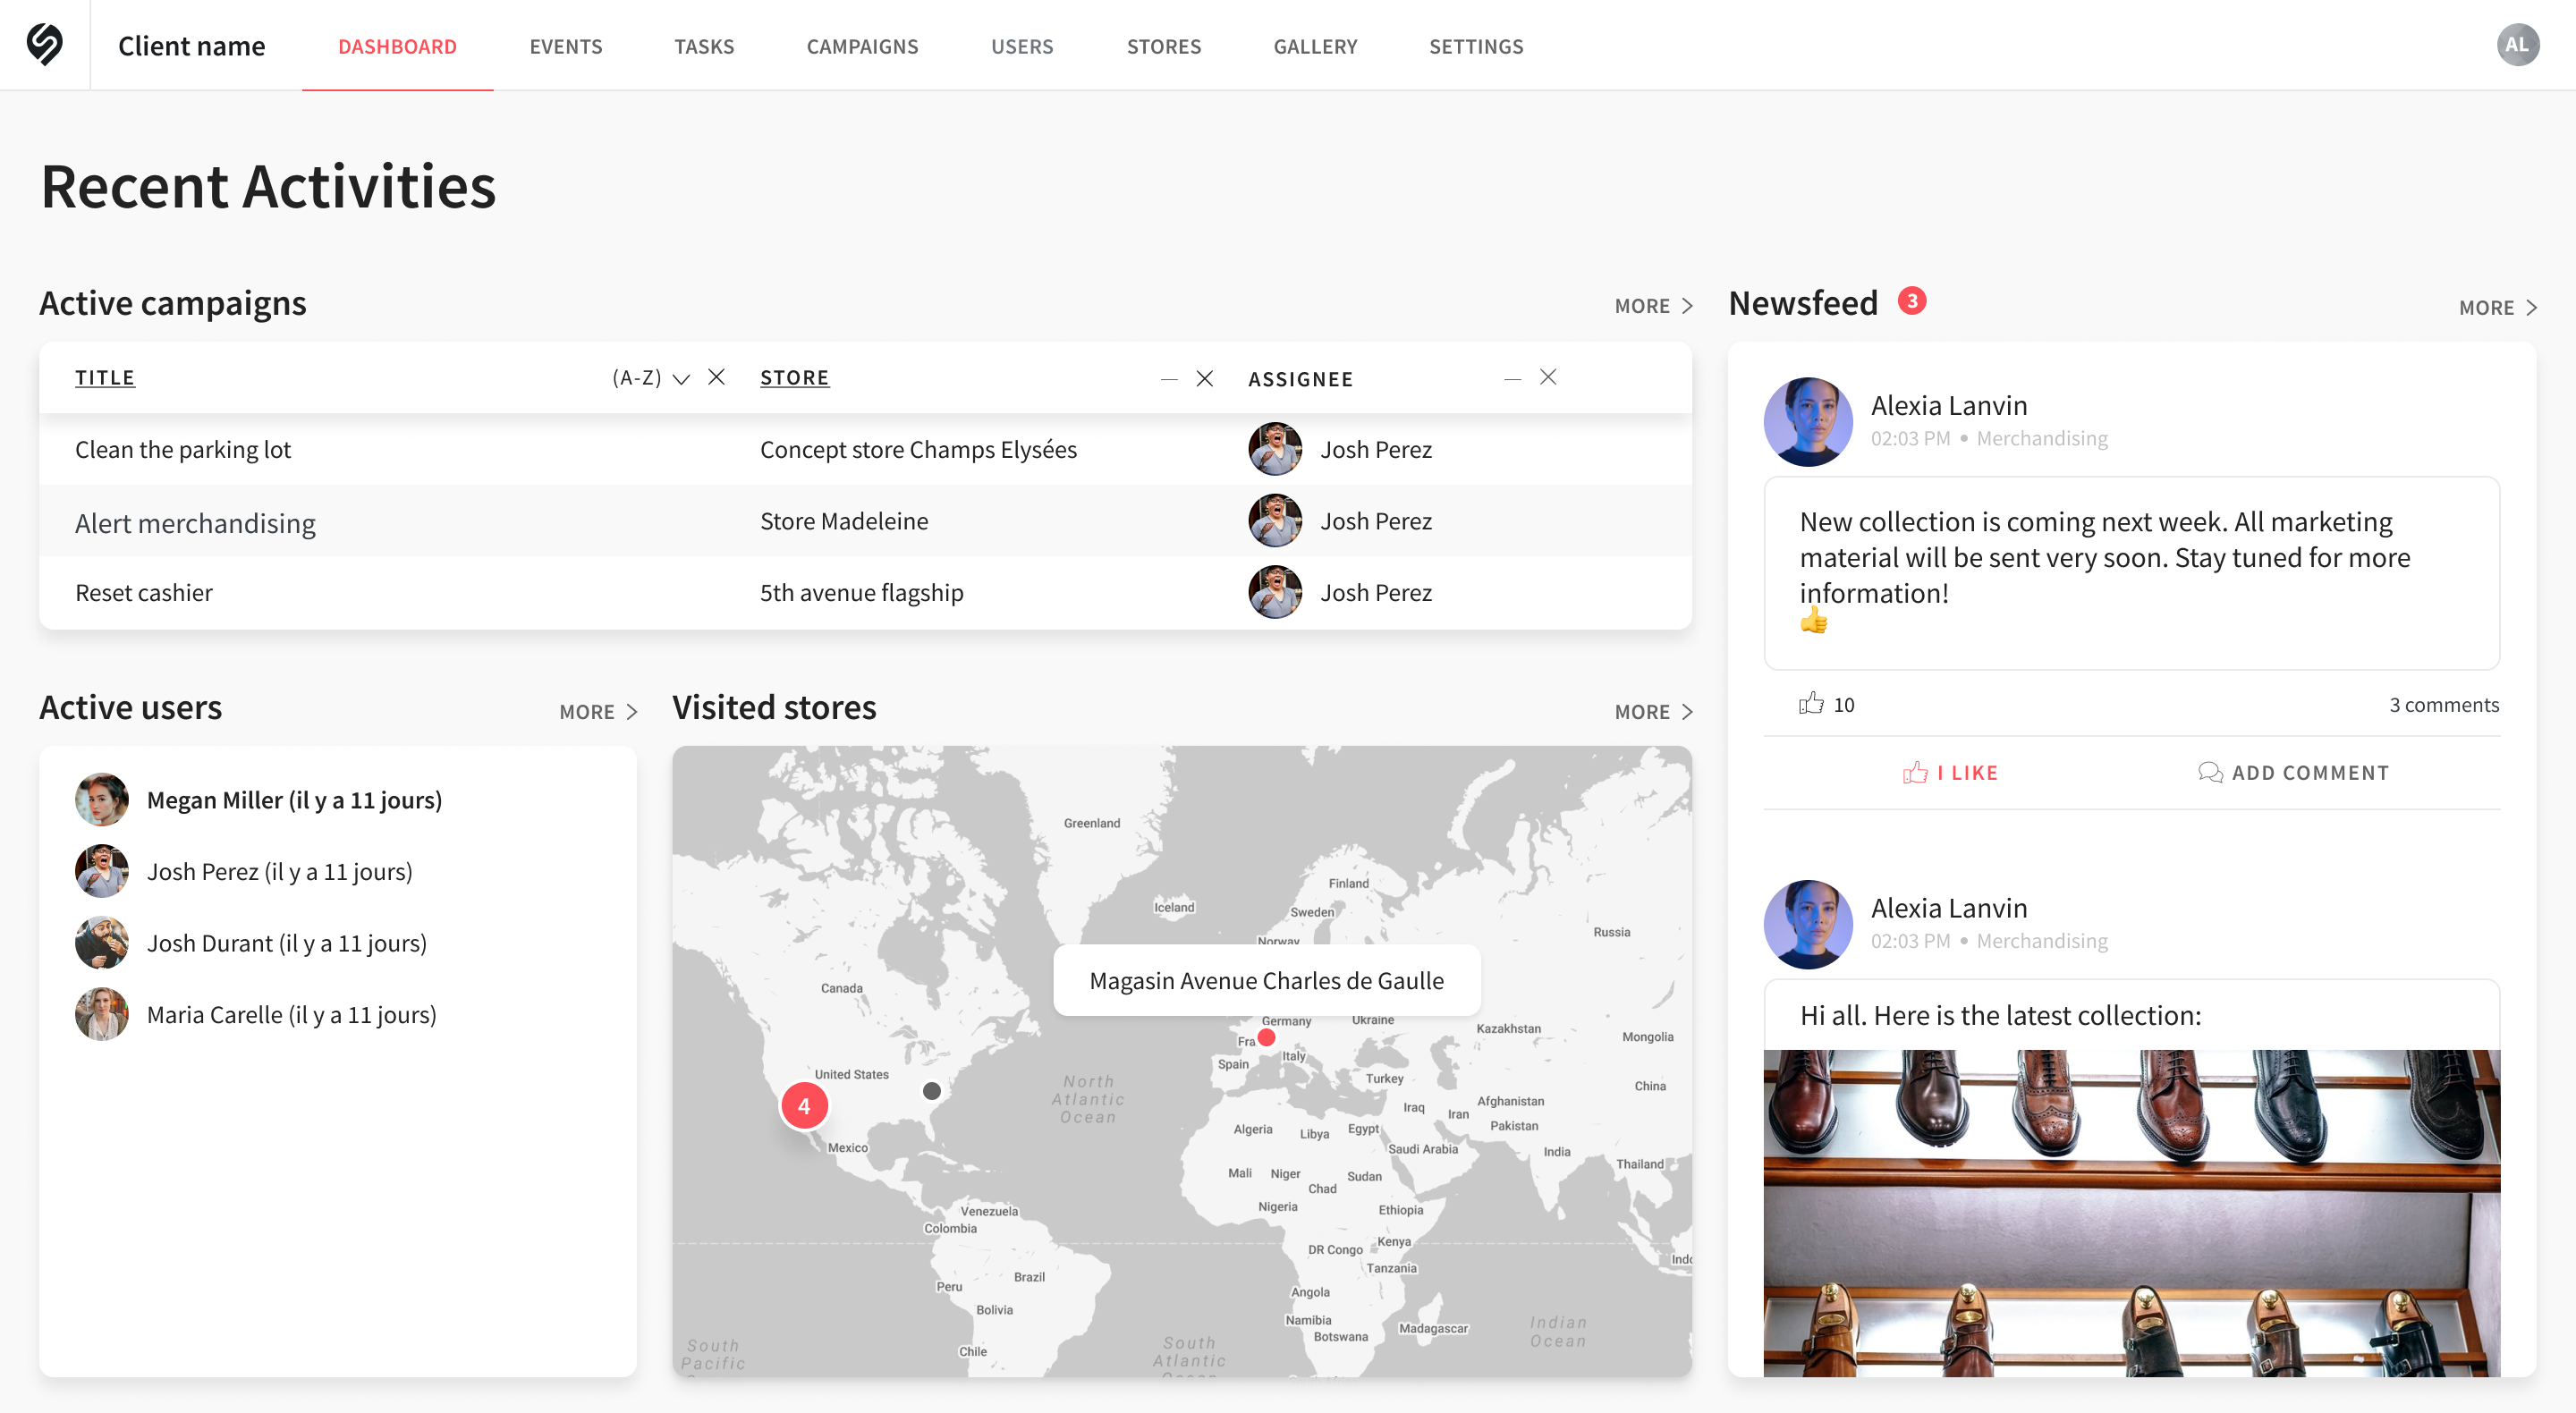Expand the Title A-Z sort dropdown
The width and height of the screenshot is (2576, 1413).
[x=681, y=379]
